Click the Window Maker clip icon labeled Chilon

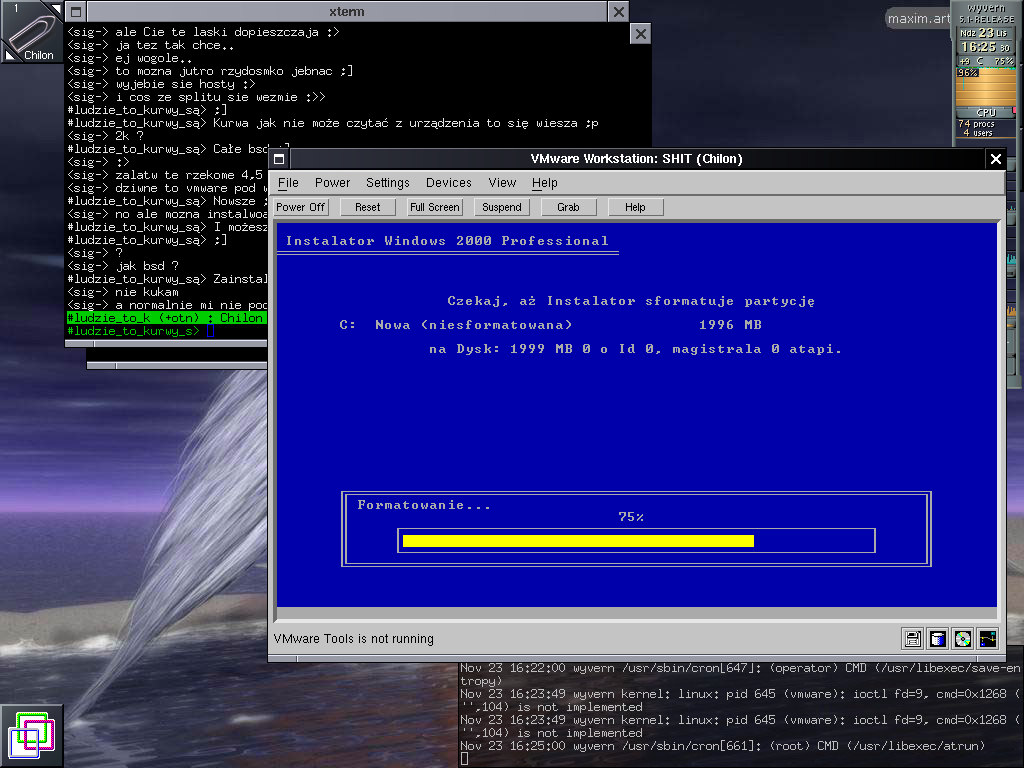(31, 31)
